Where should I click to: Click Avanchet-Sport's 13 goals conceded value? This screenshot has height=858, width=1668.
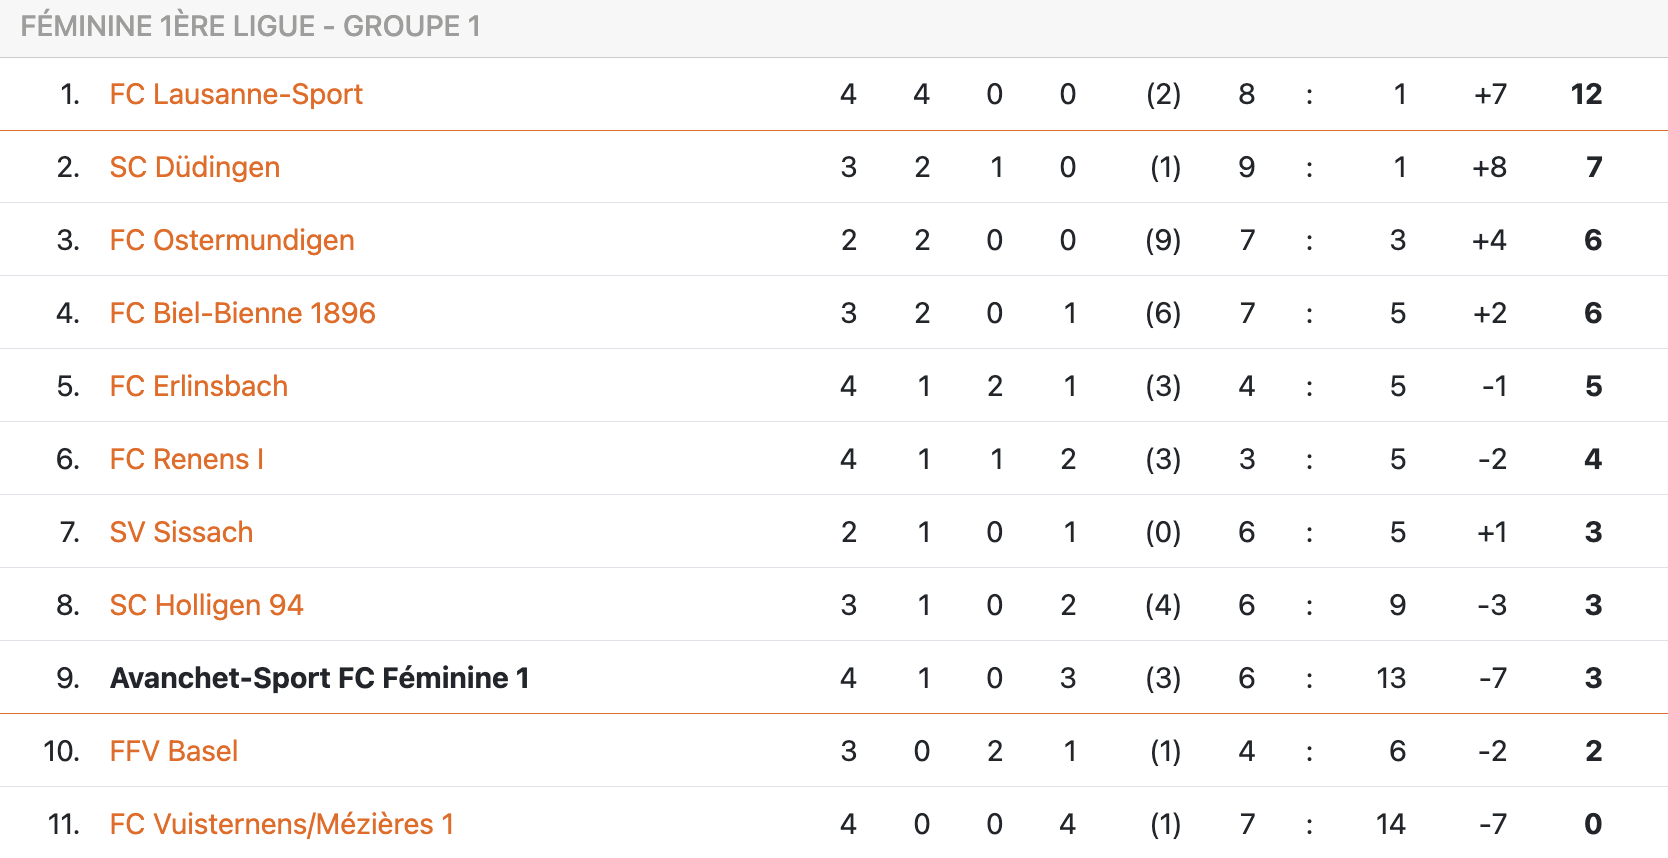1391,678
